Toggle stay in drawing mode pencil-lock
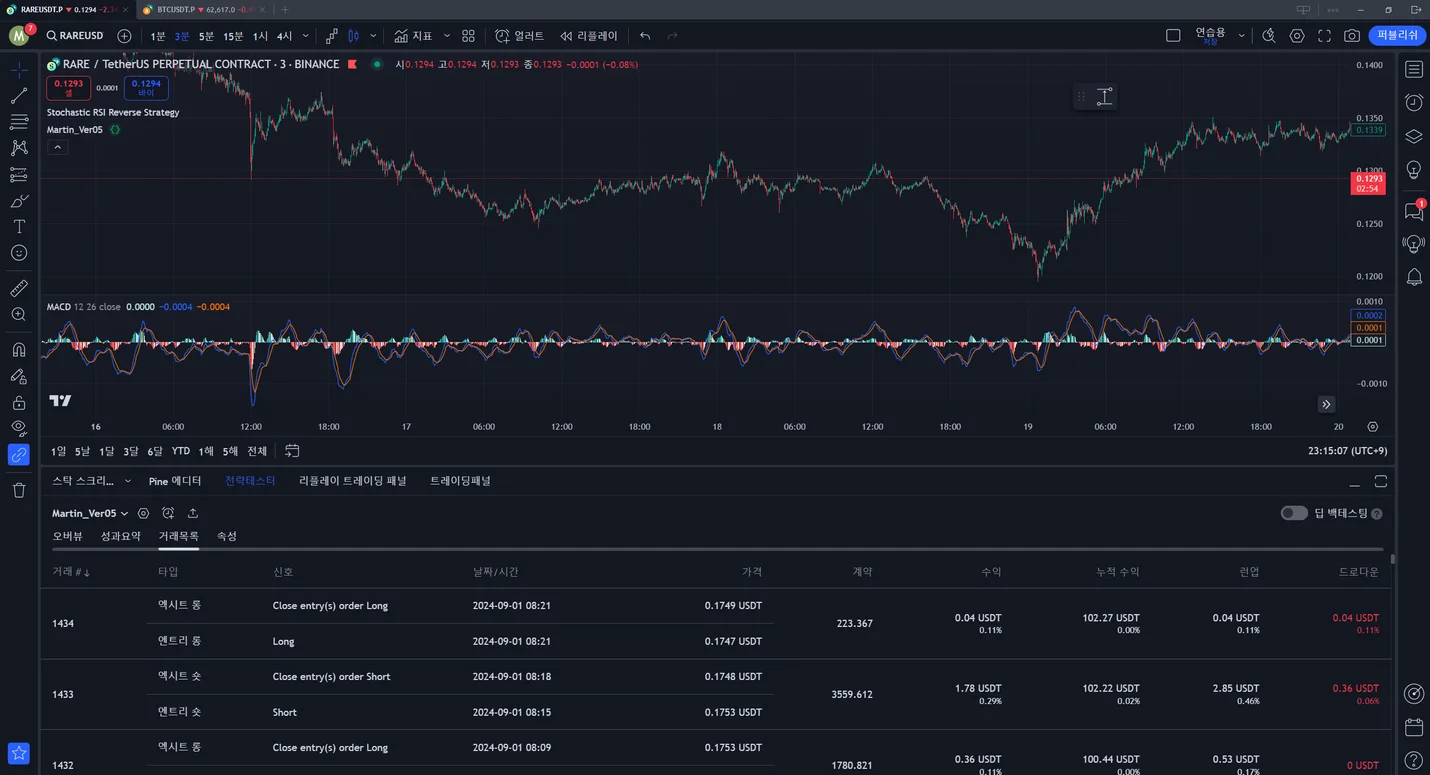Screen dimensions: 1430x775 point(19,377)
